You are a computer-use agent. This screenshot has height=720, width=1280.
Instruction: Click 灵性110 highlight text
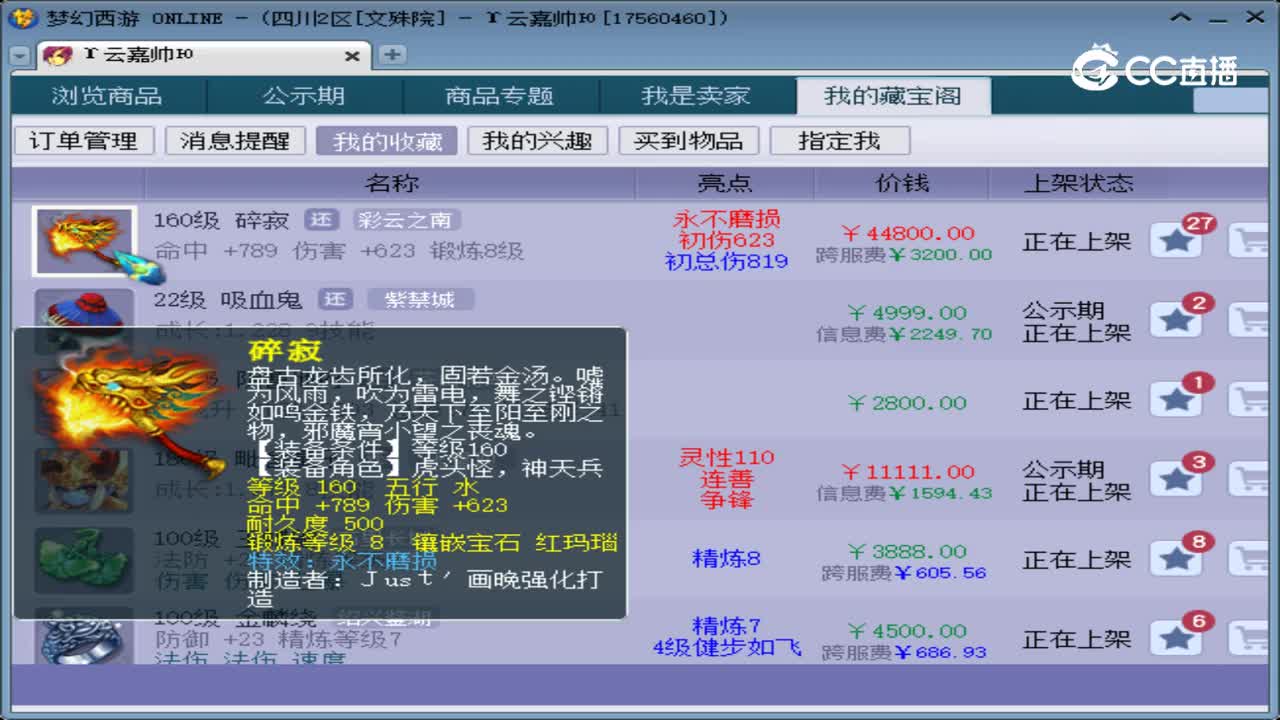click(727, 457)
